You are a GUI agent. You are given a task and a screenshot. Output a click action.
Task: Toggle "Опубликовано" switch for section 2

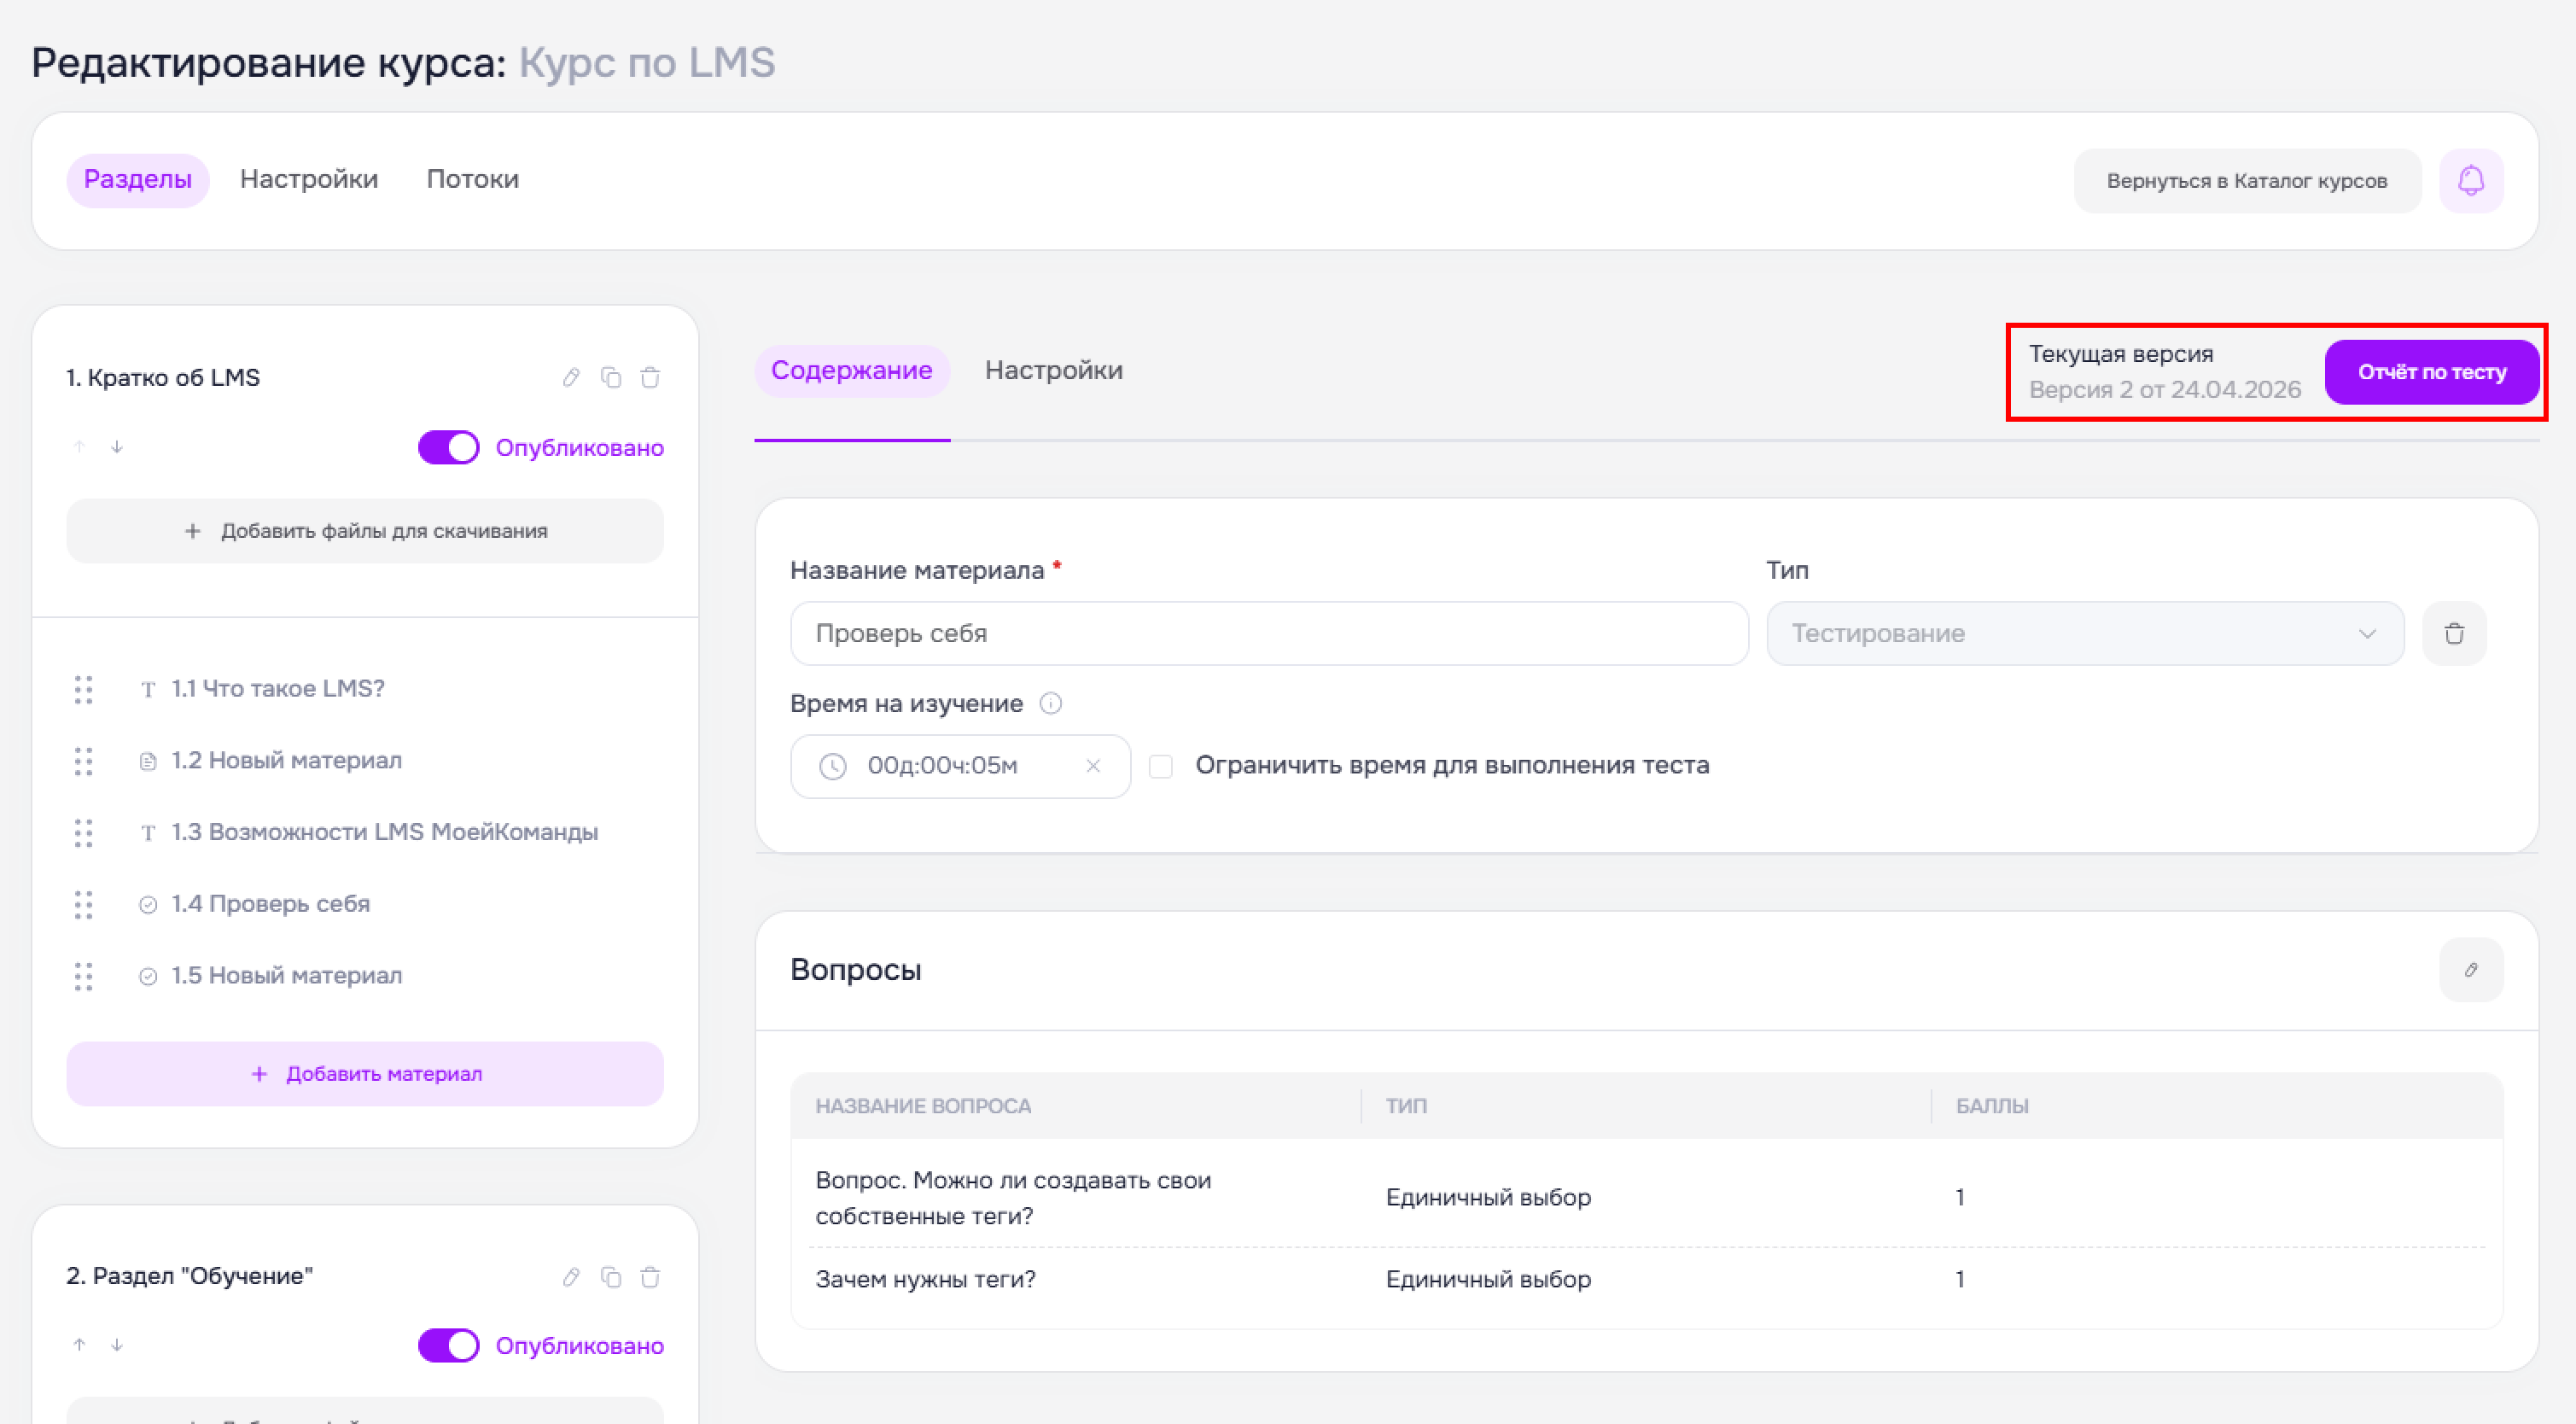[448, 1345]
